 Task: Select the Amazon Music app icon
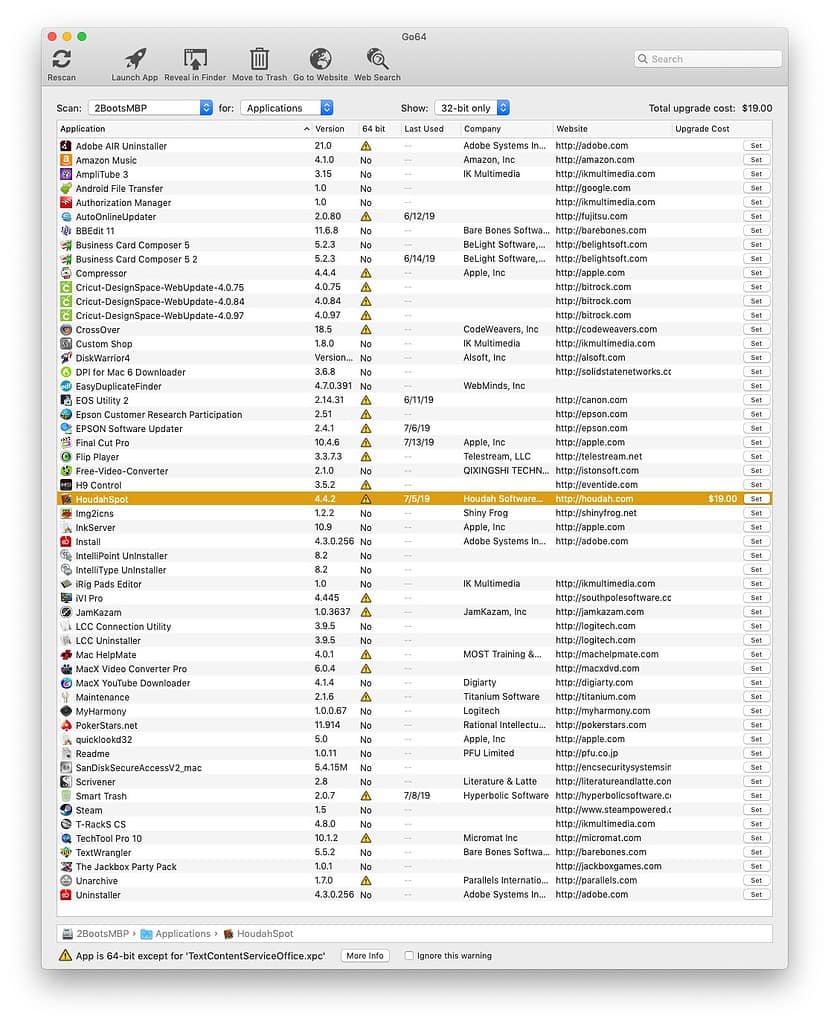66,160
